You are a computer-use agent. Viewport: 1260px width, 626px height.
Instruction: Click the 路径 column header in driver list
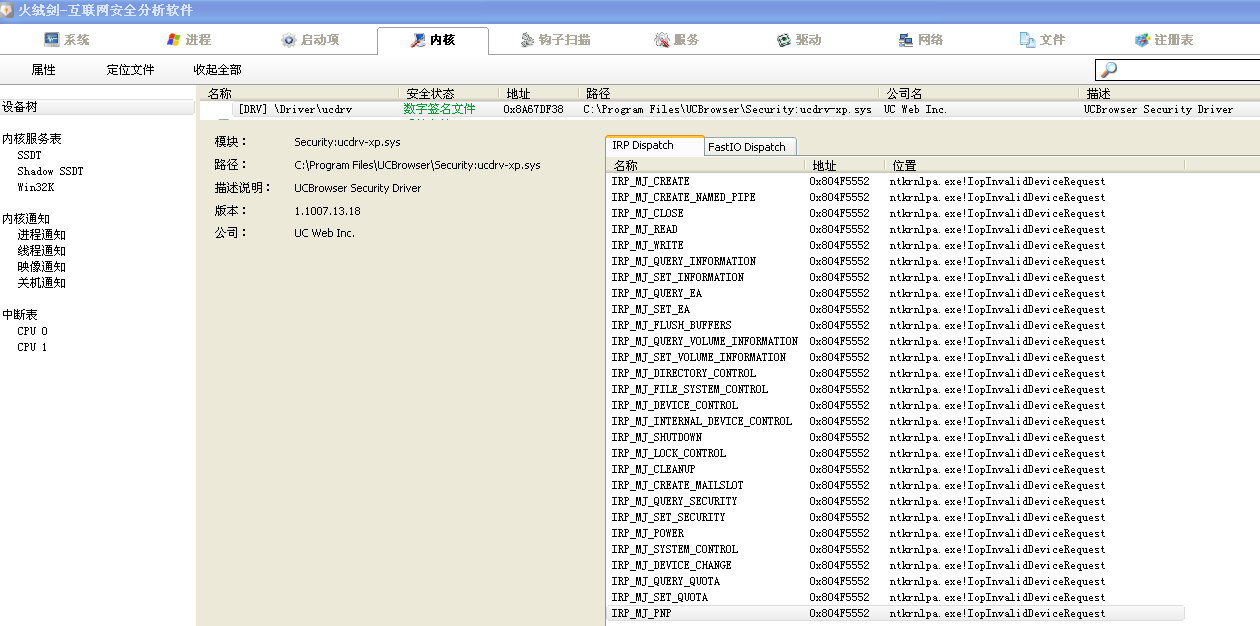(x=728, y=93)
